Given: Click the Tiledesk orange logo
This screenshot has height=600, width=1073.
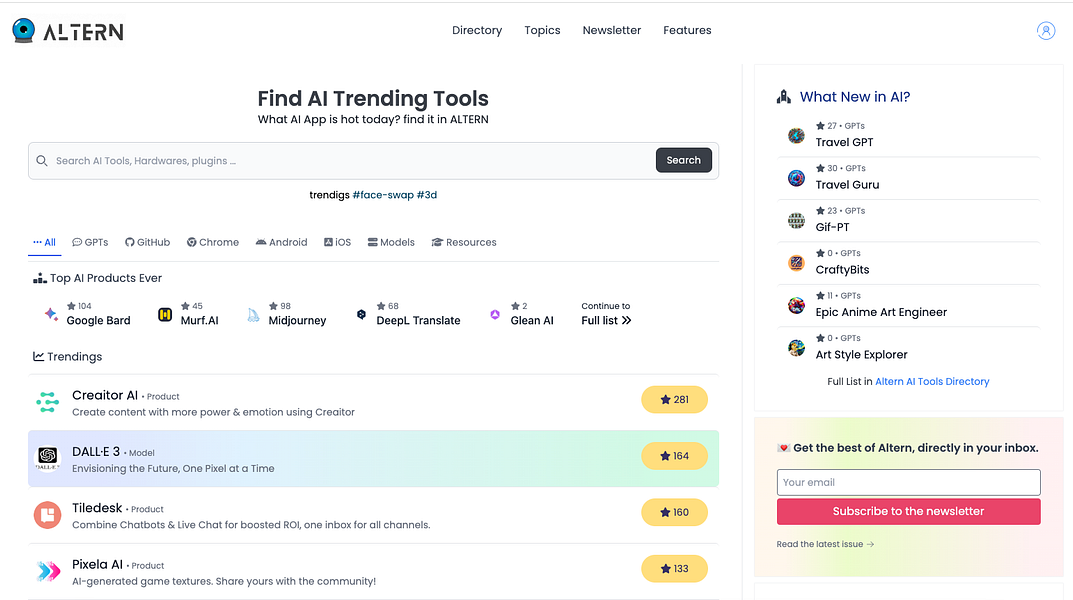Looking at the screenshot, I should click(x=48, y=514).
